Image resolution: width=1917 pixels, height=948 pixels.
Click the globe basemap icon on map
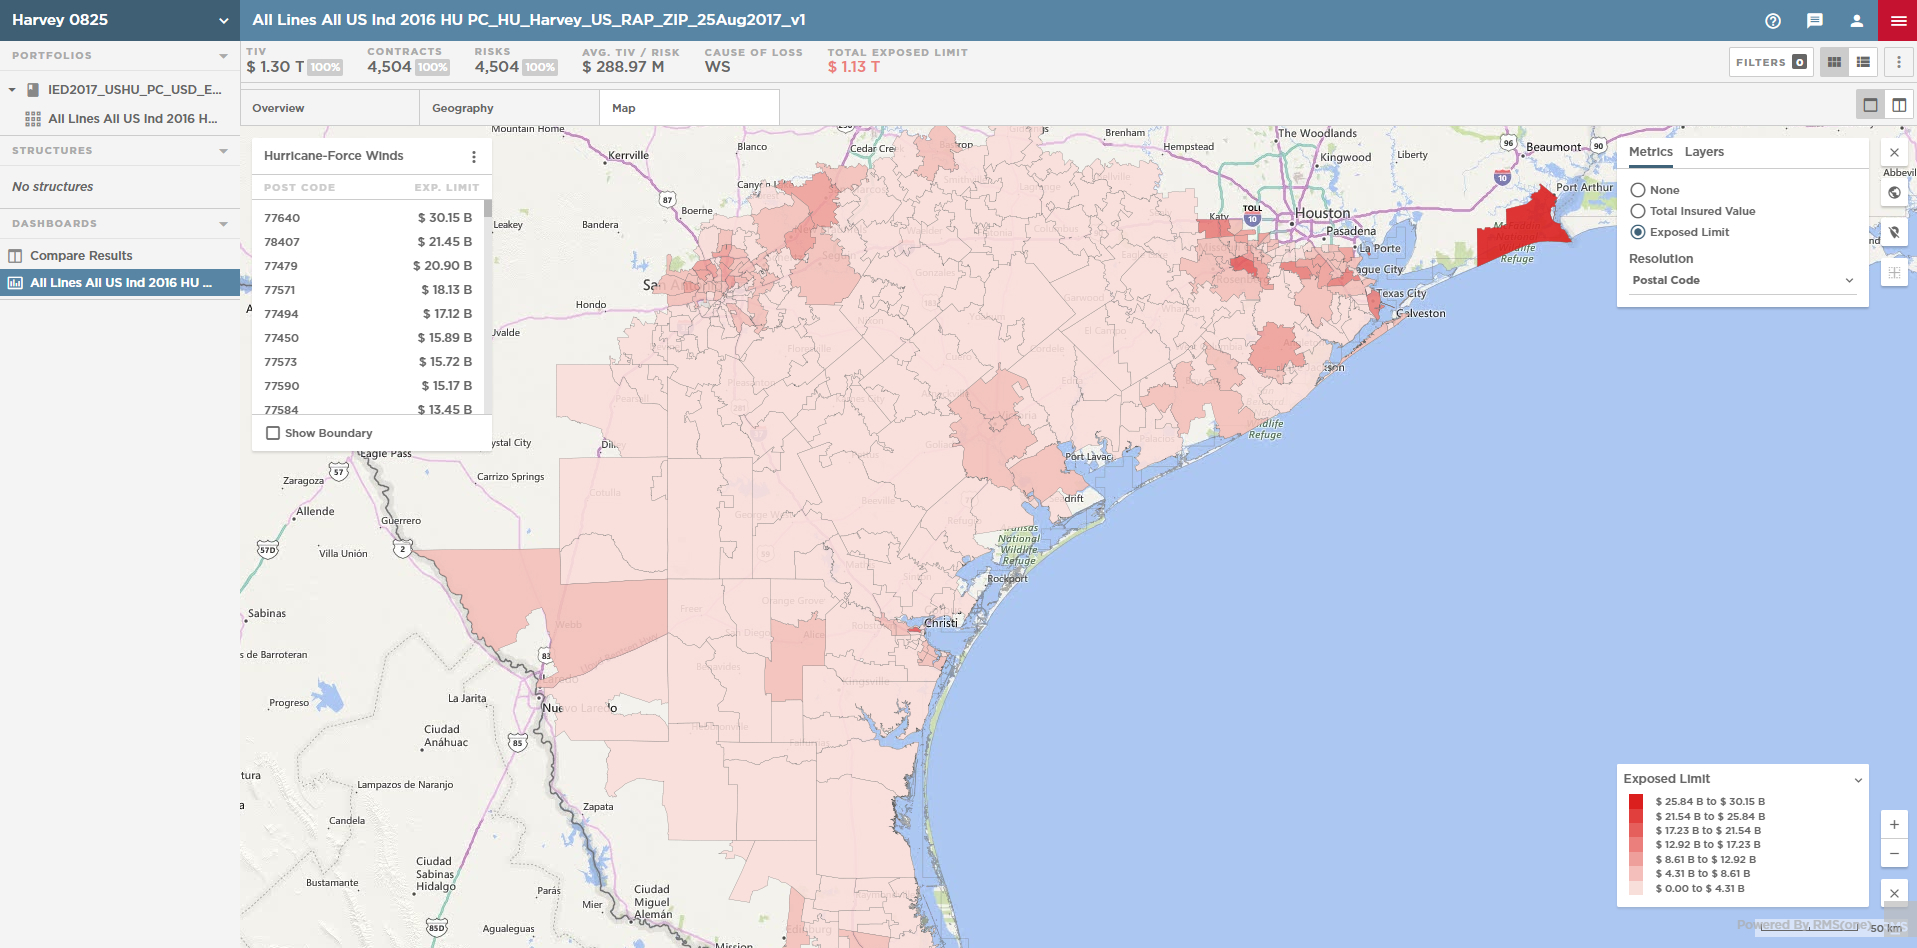coord(1894,193)
